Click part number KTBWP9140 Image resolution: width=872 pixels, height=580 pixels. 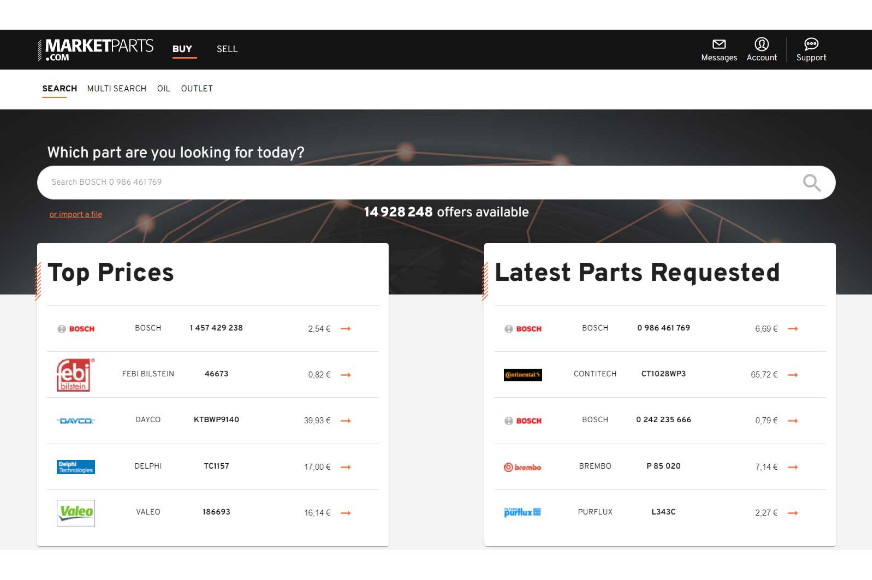coord(216,420)
